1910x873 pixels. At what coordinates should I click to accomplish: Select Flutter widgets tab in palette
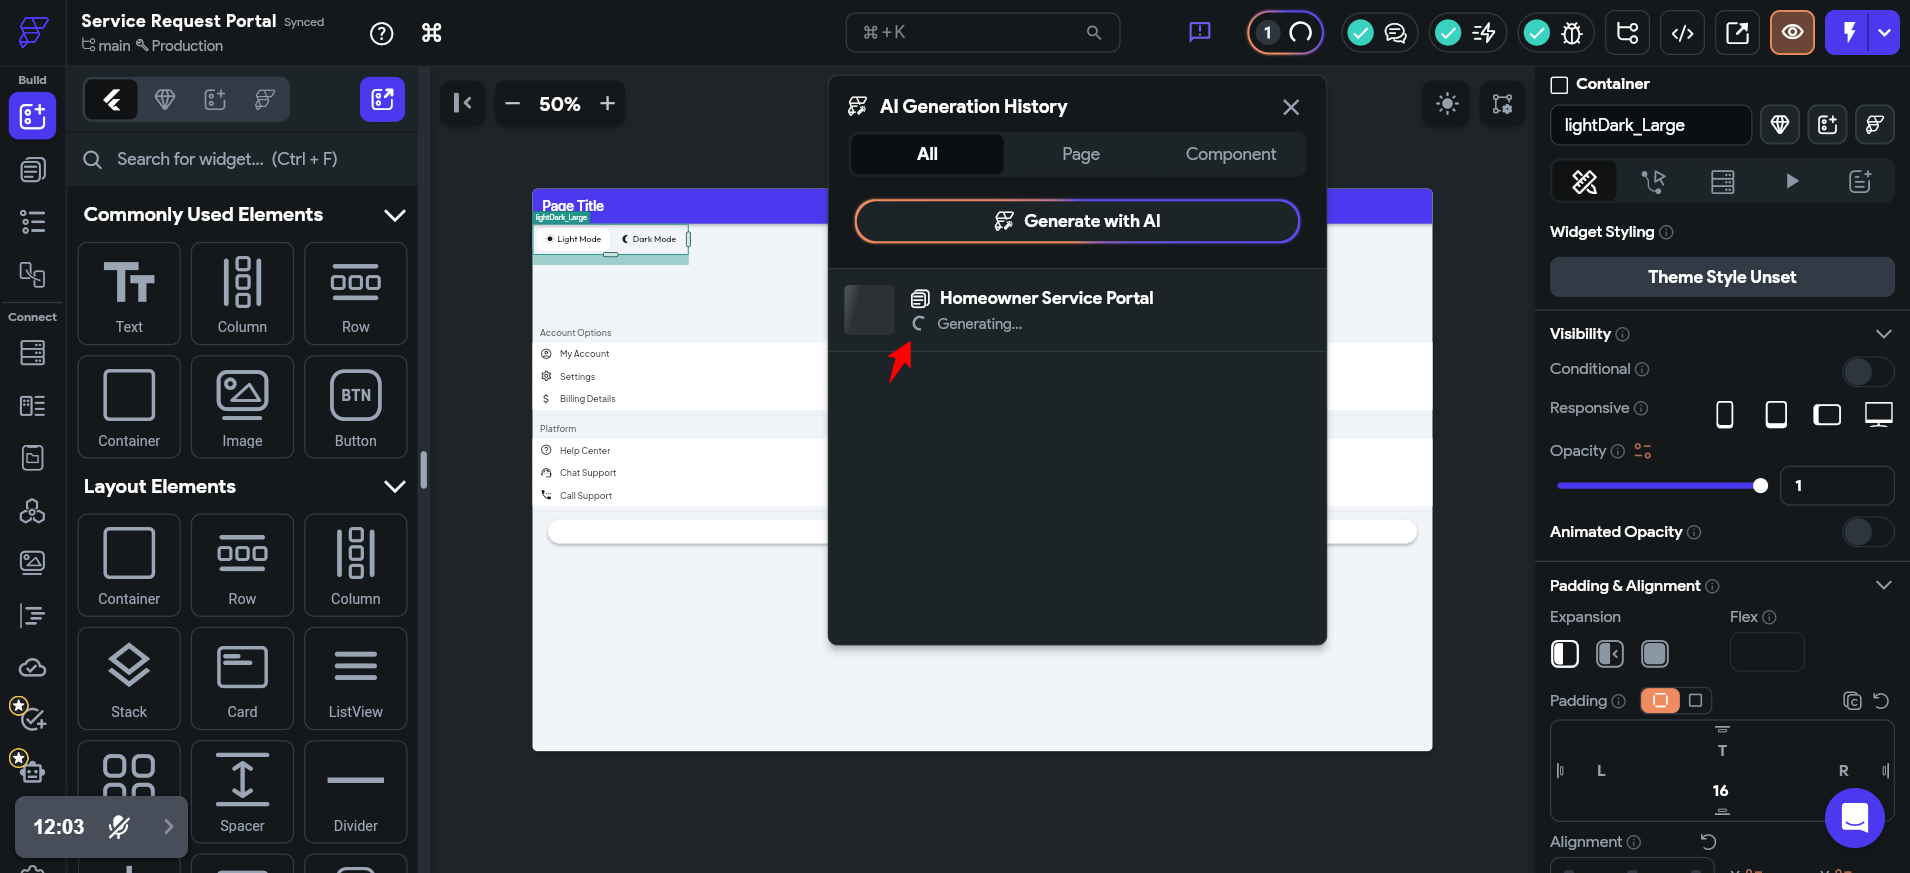tap(112, 99)
